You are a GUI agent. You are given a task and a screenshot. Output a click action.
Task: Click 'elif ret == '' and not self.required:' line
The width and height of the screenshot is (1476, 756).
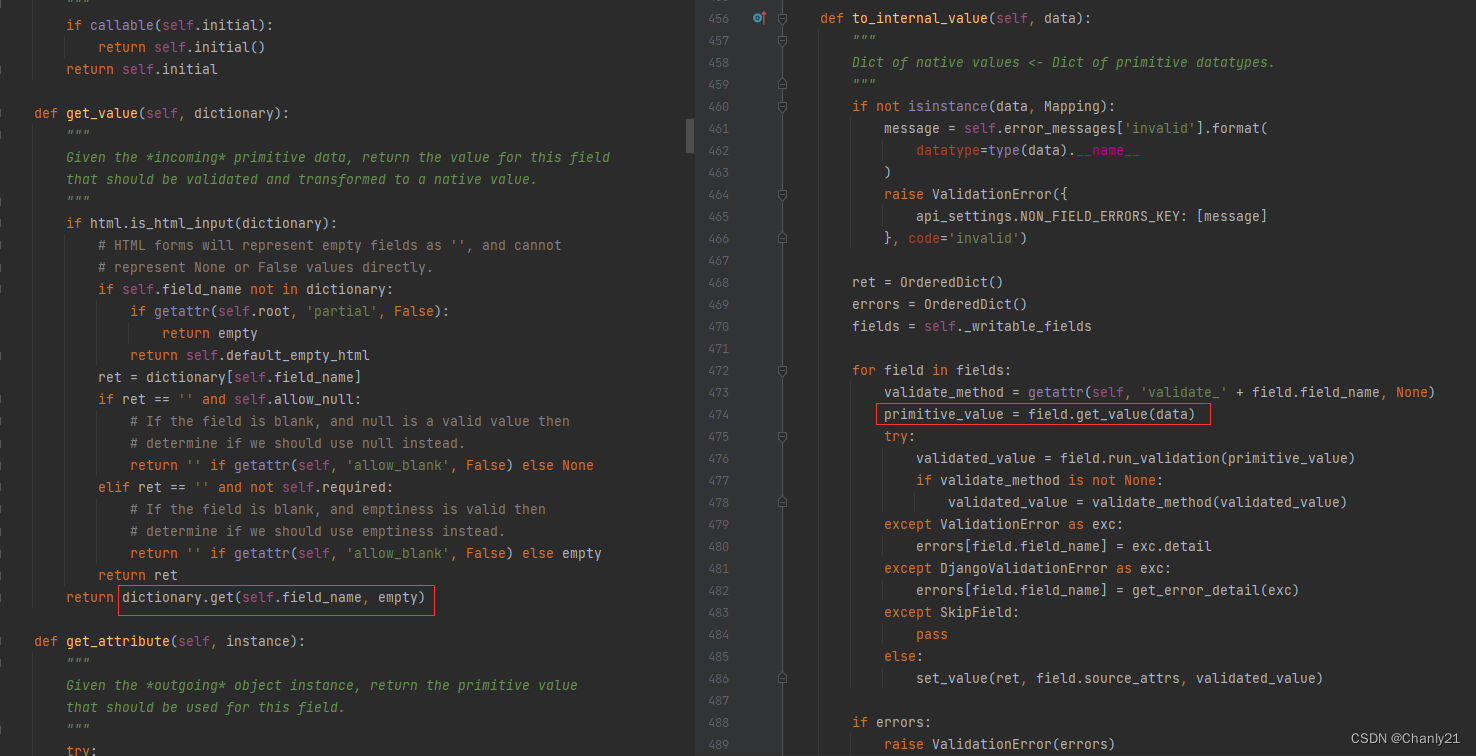(x=246, y=487)
